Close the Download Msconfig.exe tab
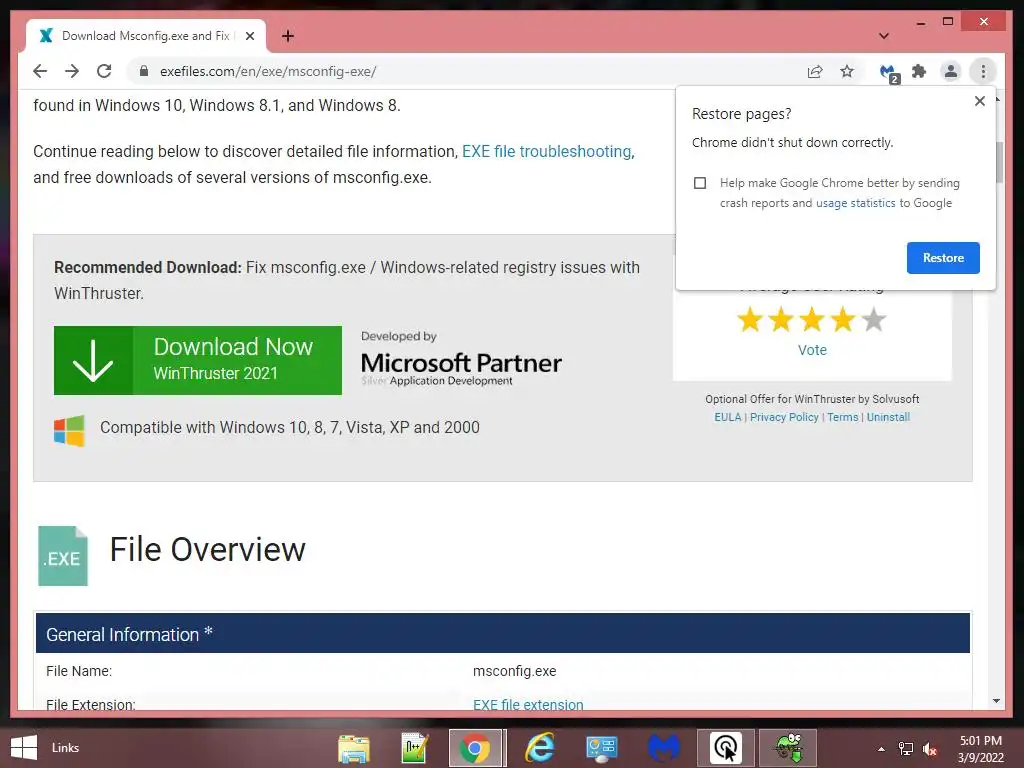This screenshot has height=768, width=1024. click(249, 36)
